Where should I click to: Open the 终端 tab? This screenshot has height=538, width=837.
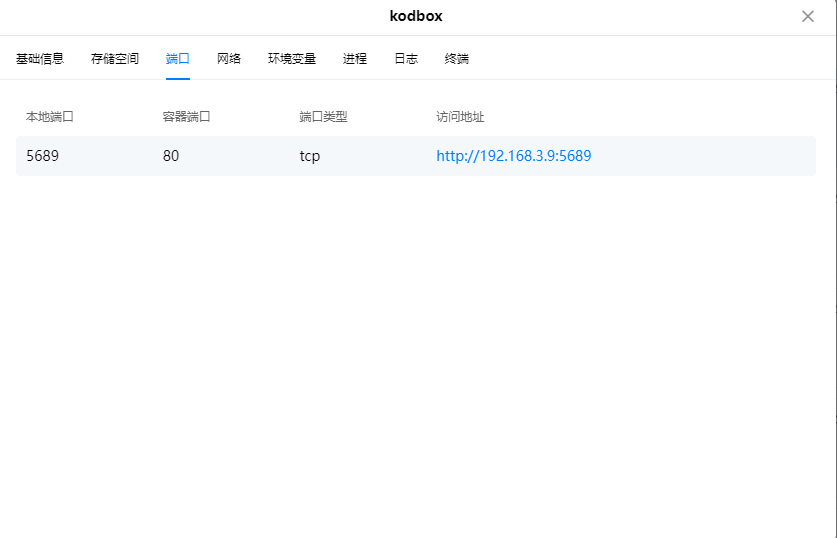(x=457, y=59)
